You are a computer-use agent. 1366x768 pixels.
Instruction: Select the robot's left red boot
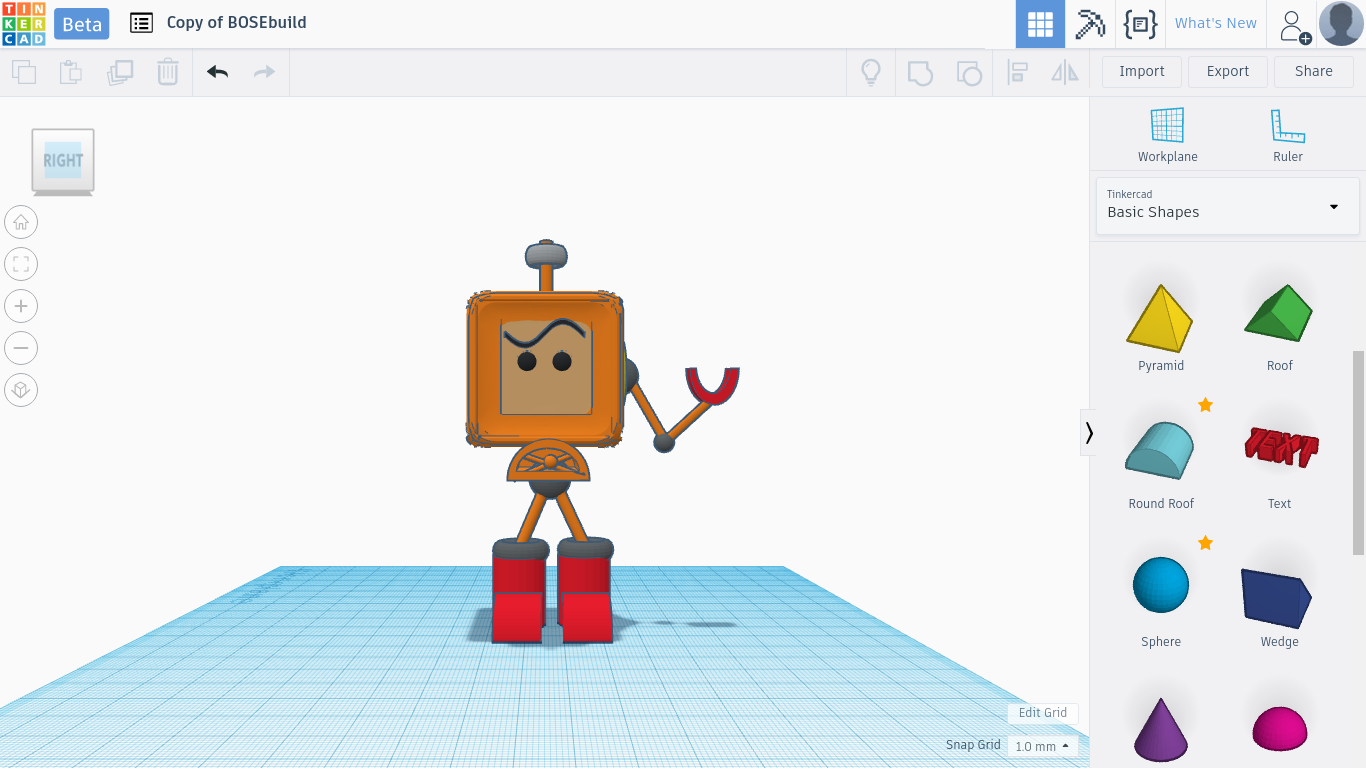(518, 598)
